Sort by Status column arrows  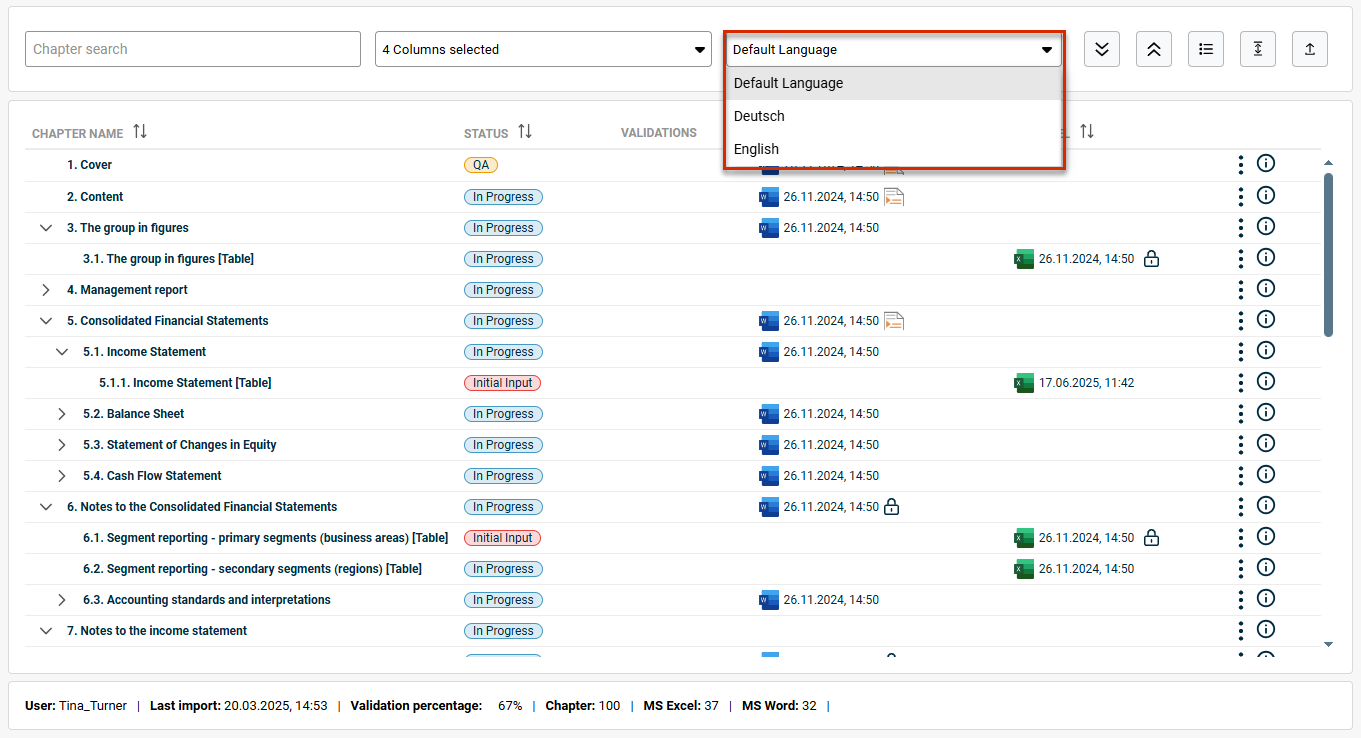coord(525,132)
